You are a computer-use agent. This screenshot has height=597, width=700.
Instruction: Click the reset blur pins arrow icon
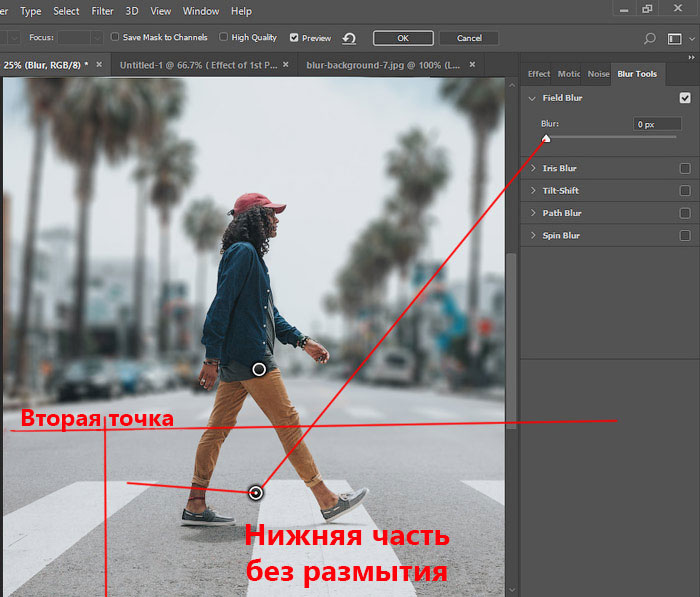coord(348,38)
